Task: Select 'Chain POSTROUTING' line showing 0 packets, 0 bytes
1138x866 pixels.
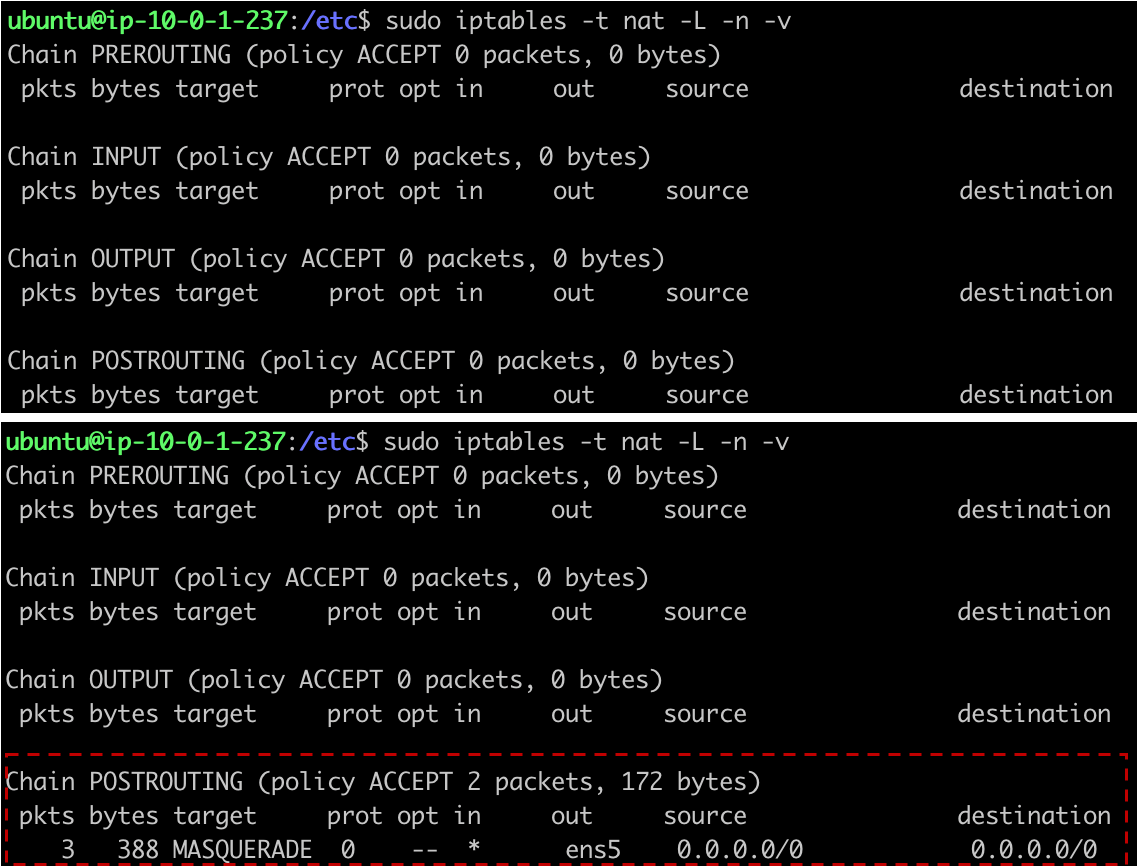Action: 371,361
